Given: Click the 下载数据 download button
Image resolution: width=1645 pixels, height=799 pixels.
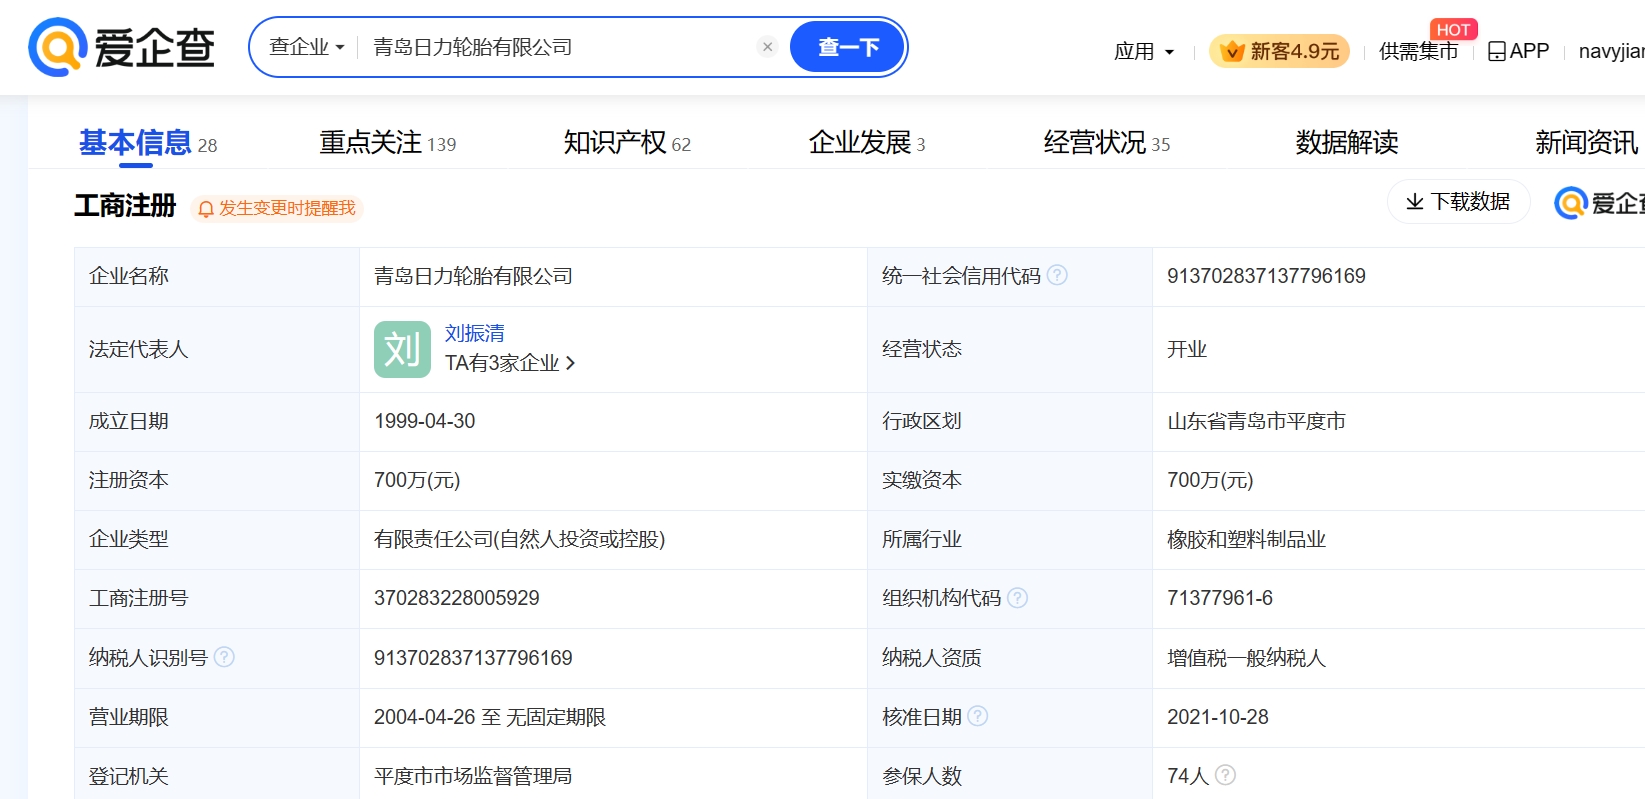Looking at the screenshot, I should [1458, 202].
